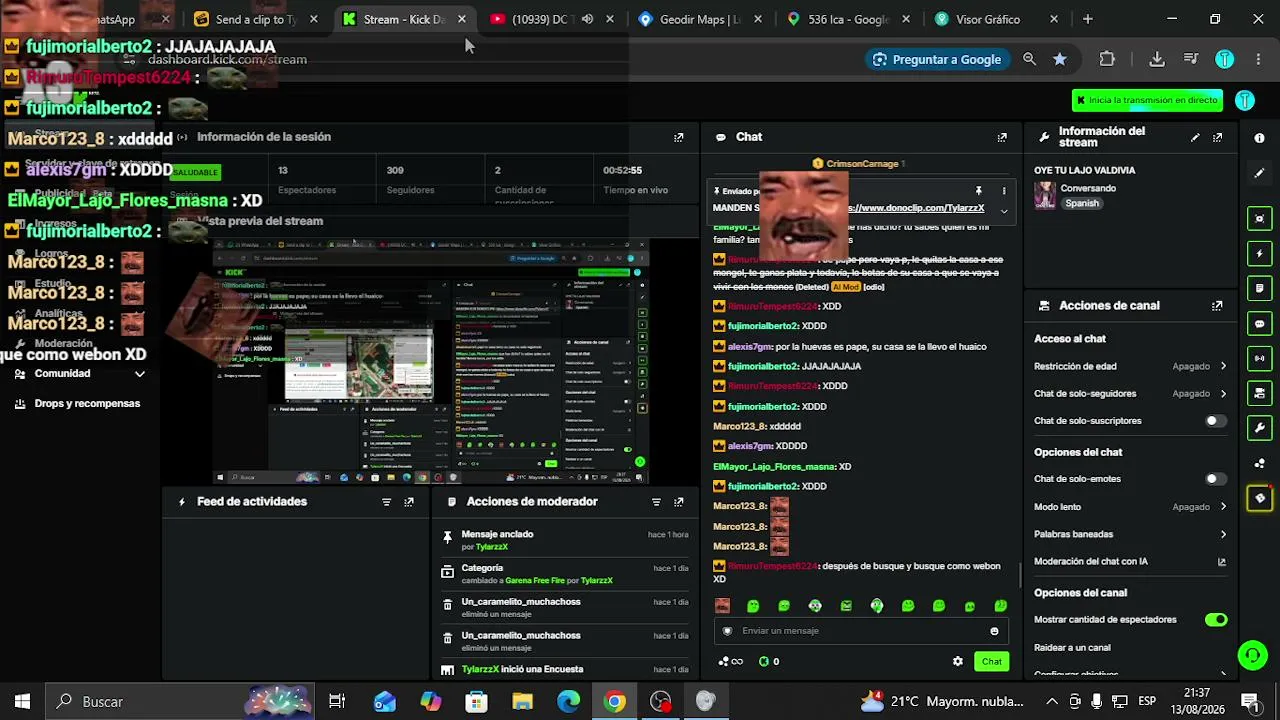This screenshot has height=720, width=1280.
Task: Open the Conversando category thumbnail
Action: coord(1045,195)
